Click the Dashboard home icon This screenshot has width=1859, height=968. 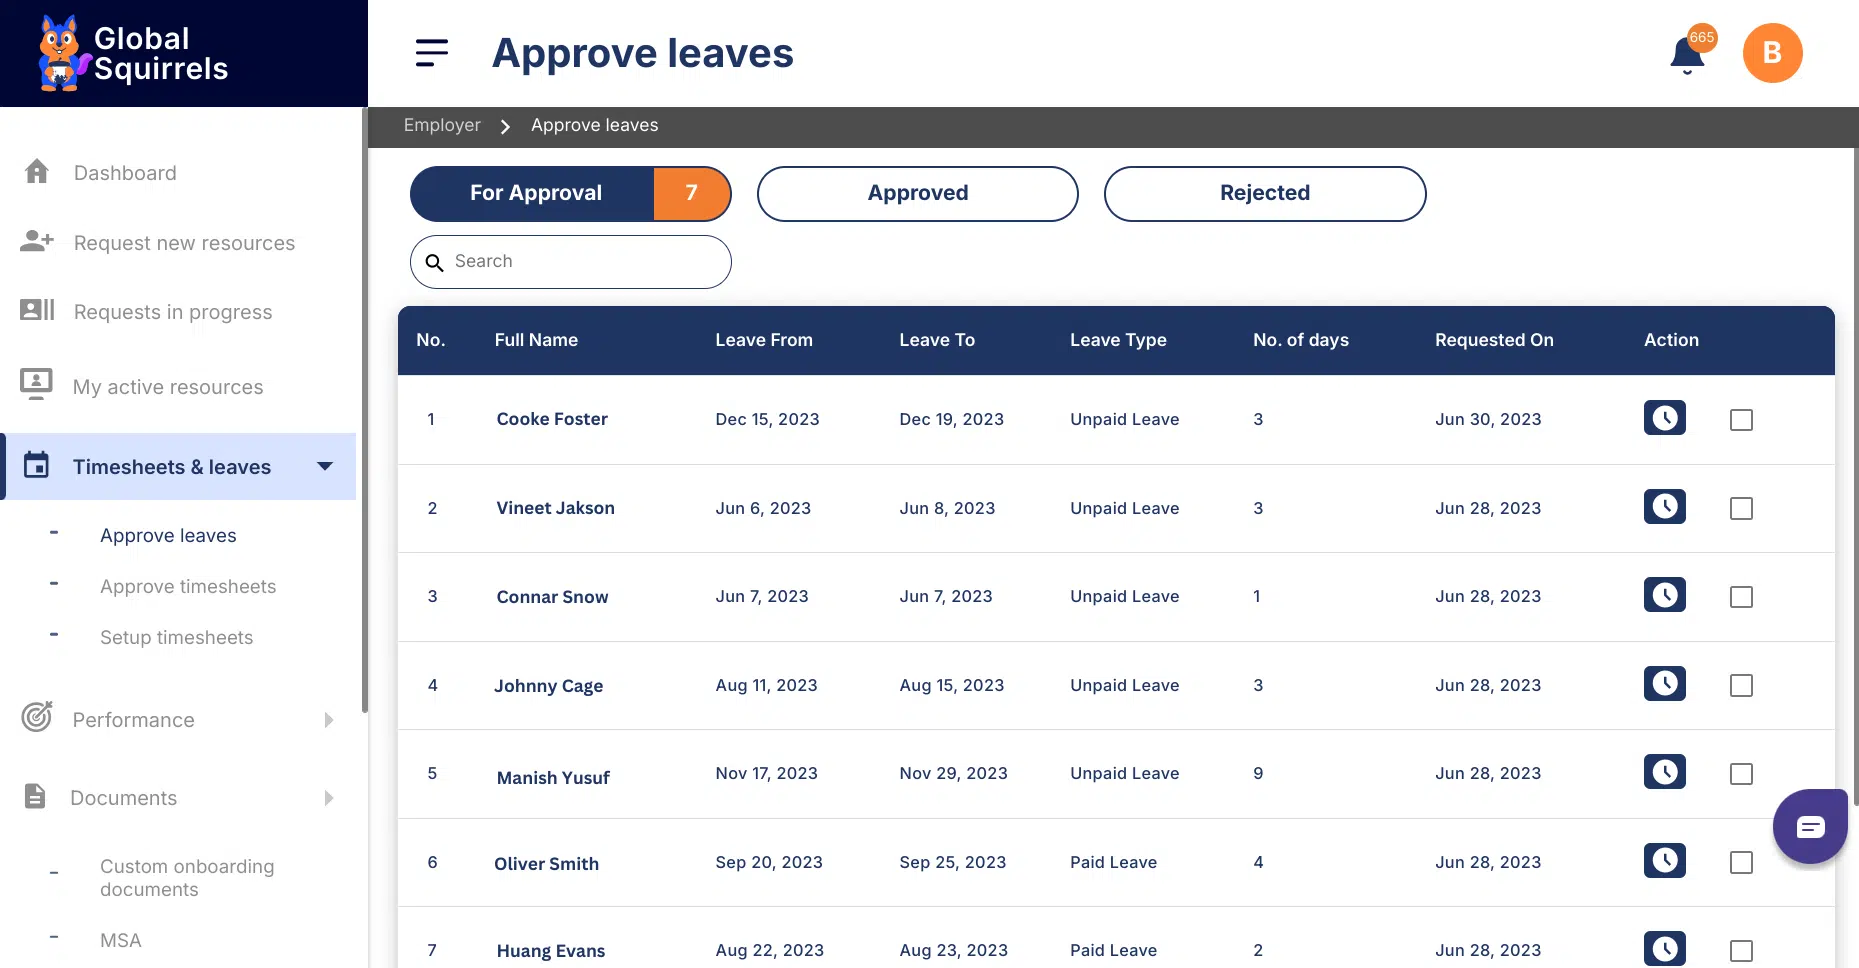37,172
